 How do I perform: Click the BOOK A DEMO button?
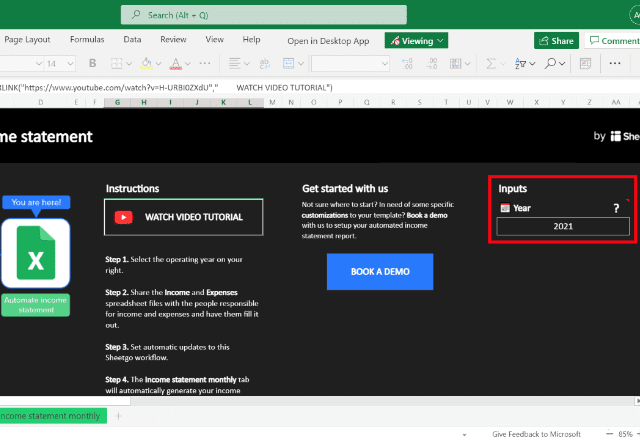click(x=380, y=271)
